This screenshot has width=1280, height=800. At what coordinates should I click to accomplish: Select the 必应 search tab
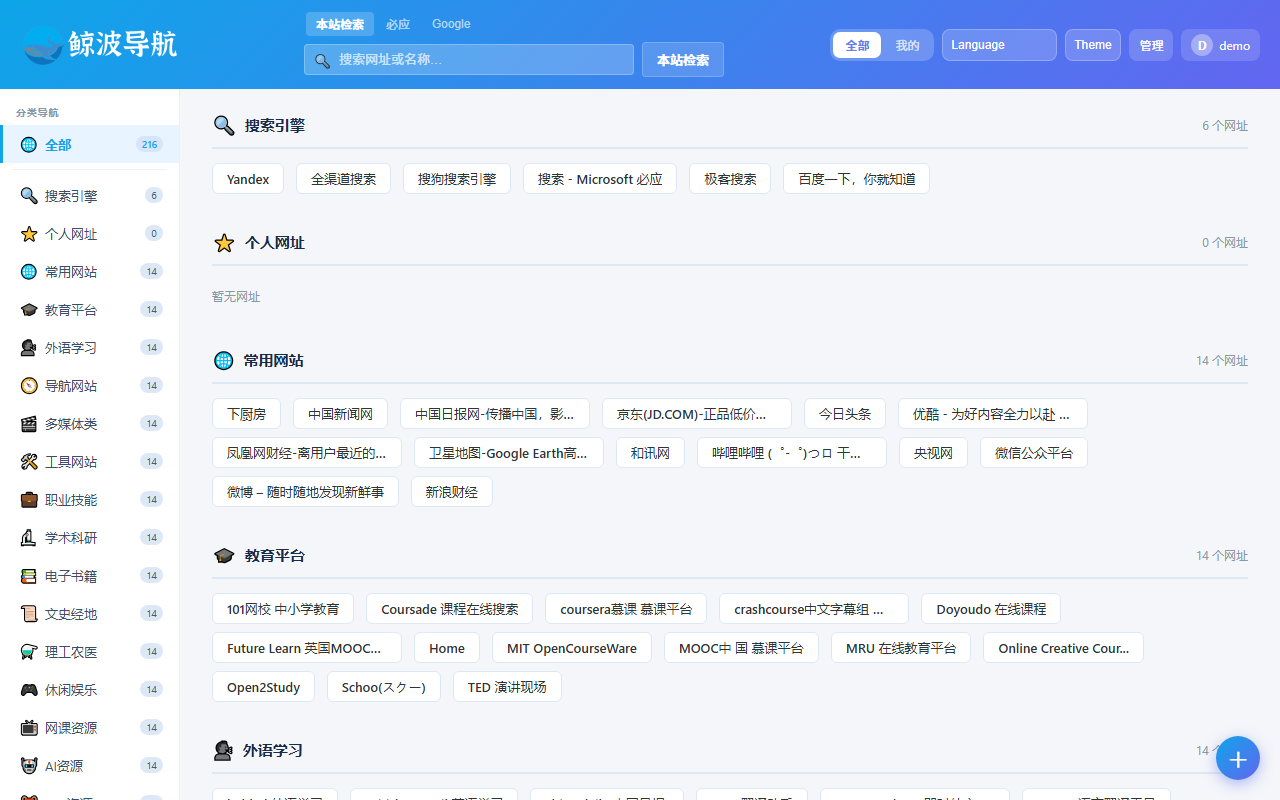click(398, 24)
